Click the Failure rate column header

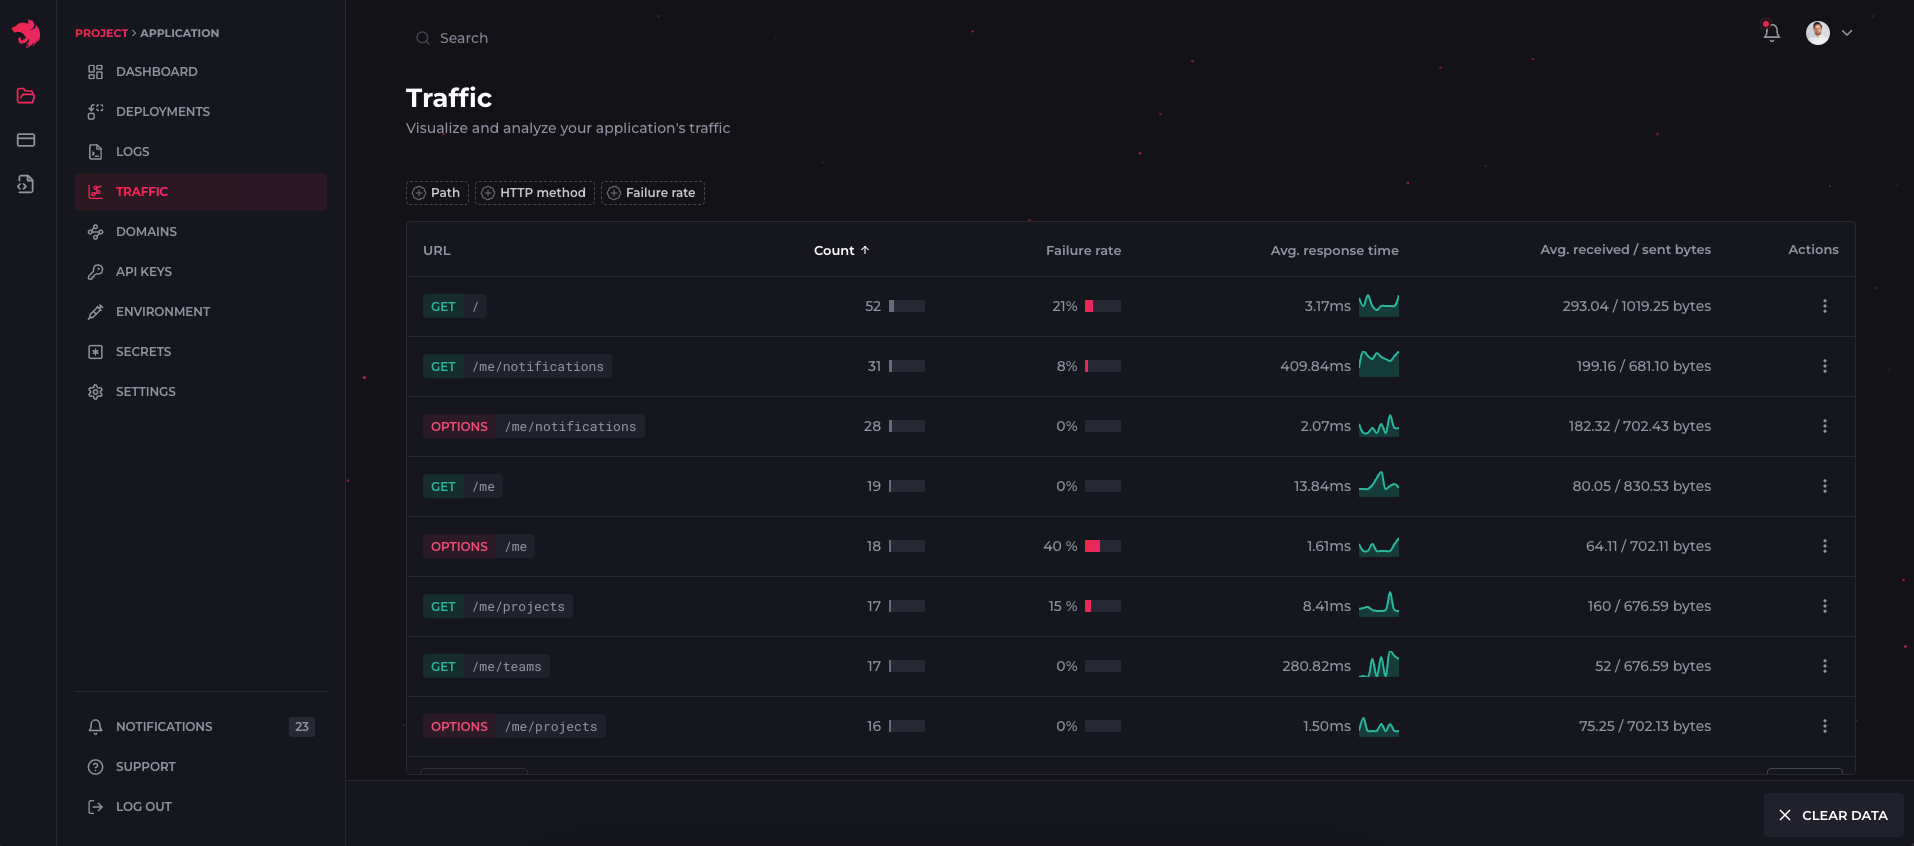pyautogui.click(x=1083, y=250)
